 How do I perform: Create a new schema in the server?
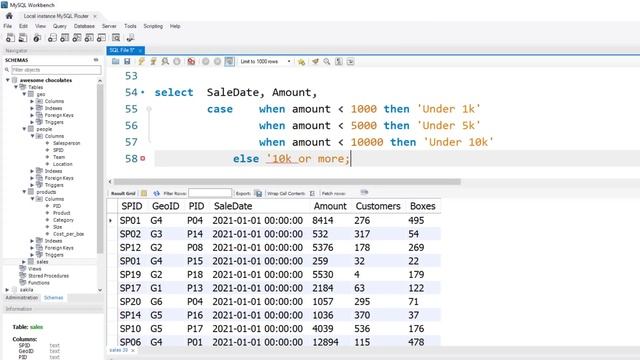click(52, 38)
